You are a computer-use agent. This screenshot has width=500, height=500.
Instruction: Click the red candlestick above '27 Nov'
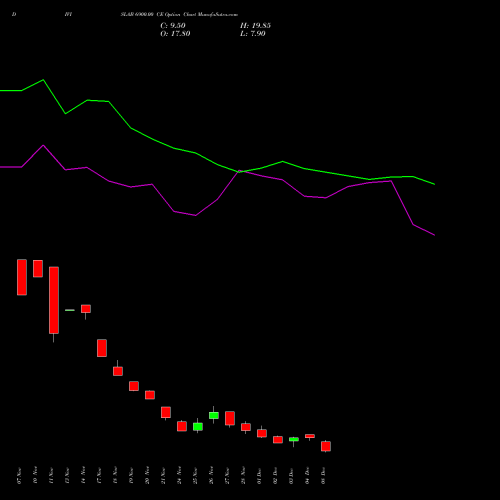point(230,418)
